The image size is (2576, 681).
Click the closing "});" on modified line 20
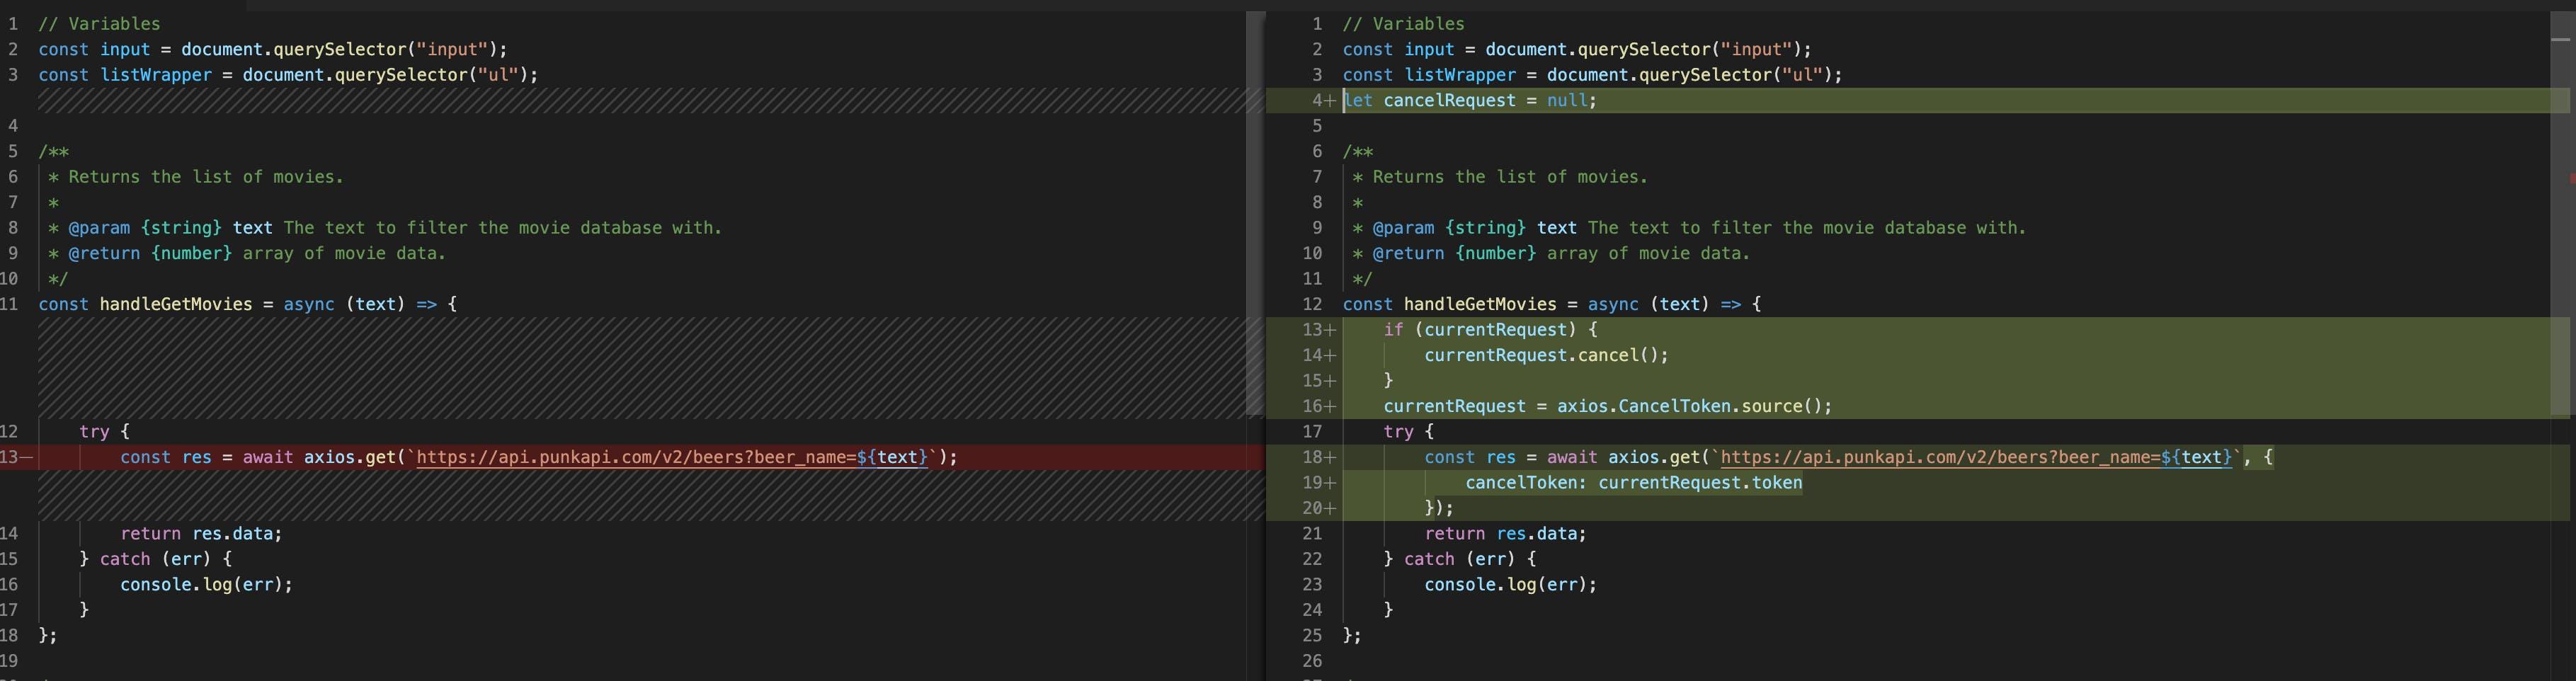pyautogui.click(x=1440, y=508)
